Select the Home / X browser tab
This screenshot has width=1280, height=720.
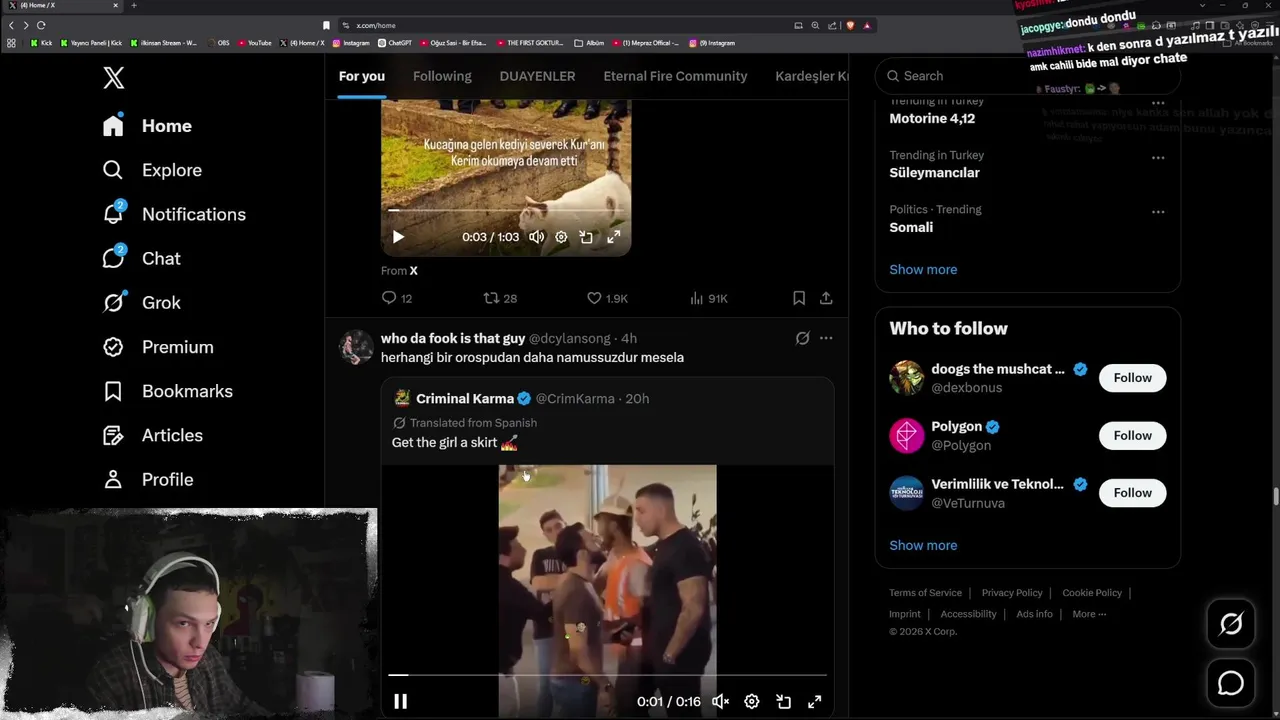pyautogui.click(x=62, y=6)
